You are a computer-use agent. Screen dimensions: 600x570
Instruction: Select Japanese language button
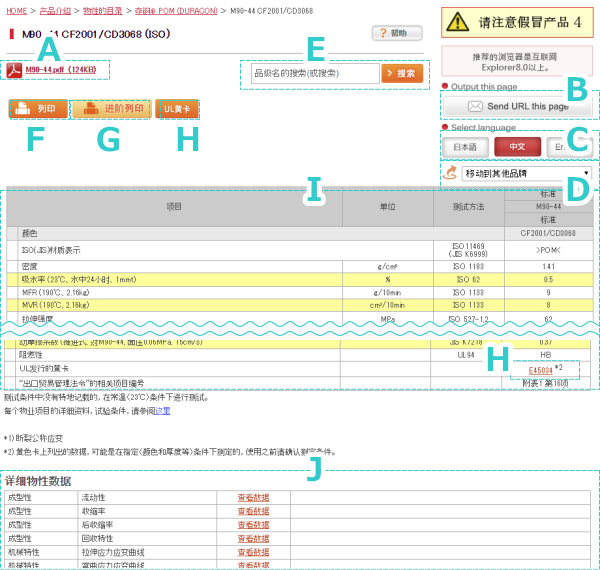click(x=465, y=147)
